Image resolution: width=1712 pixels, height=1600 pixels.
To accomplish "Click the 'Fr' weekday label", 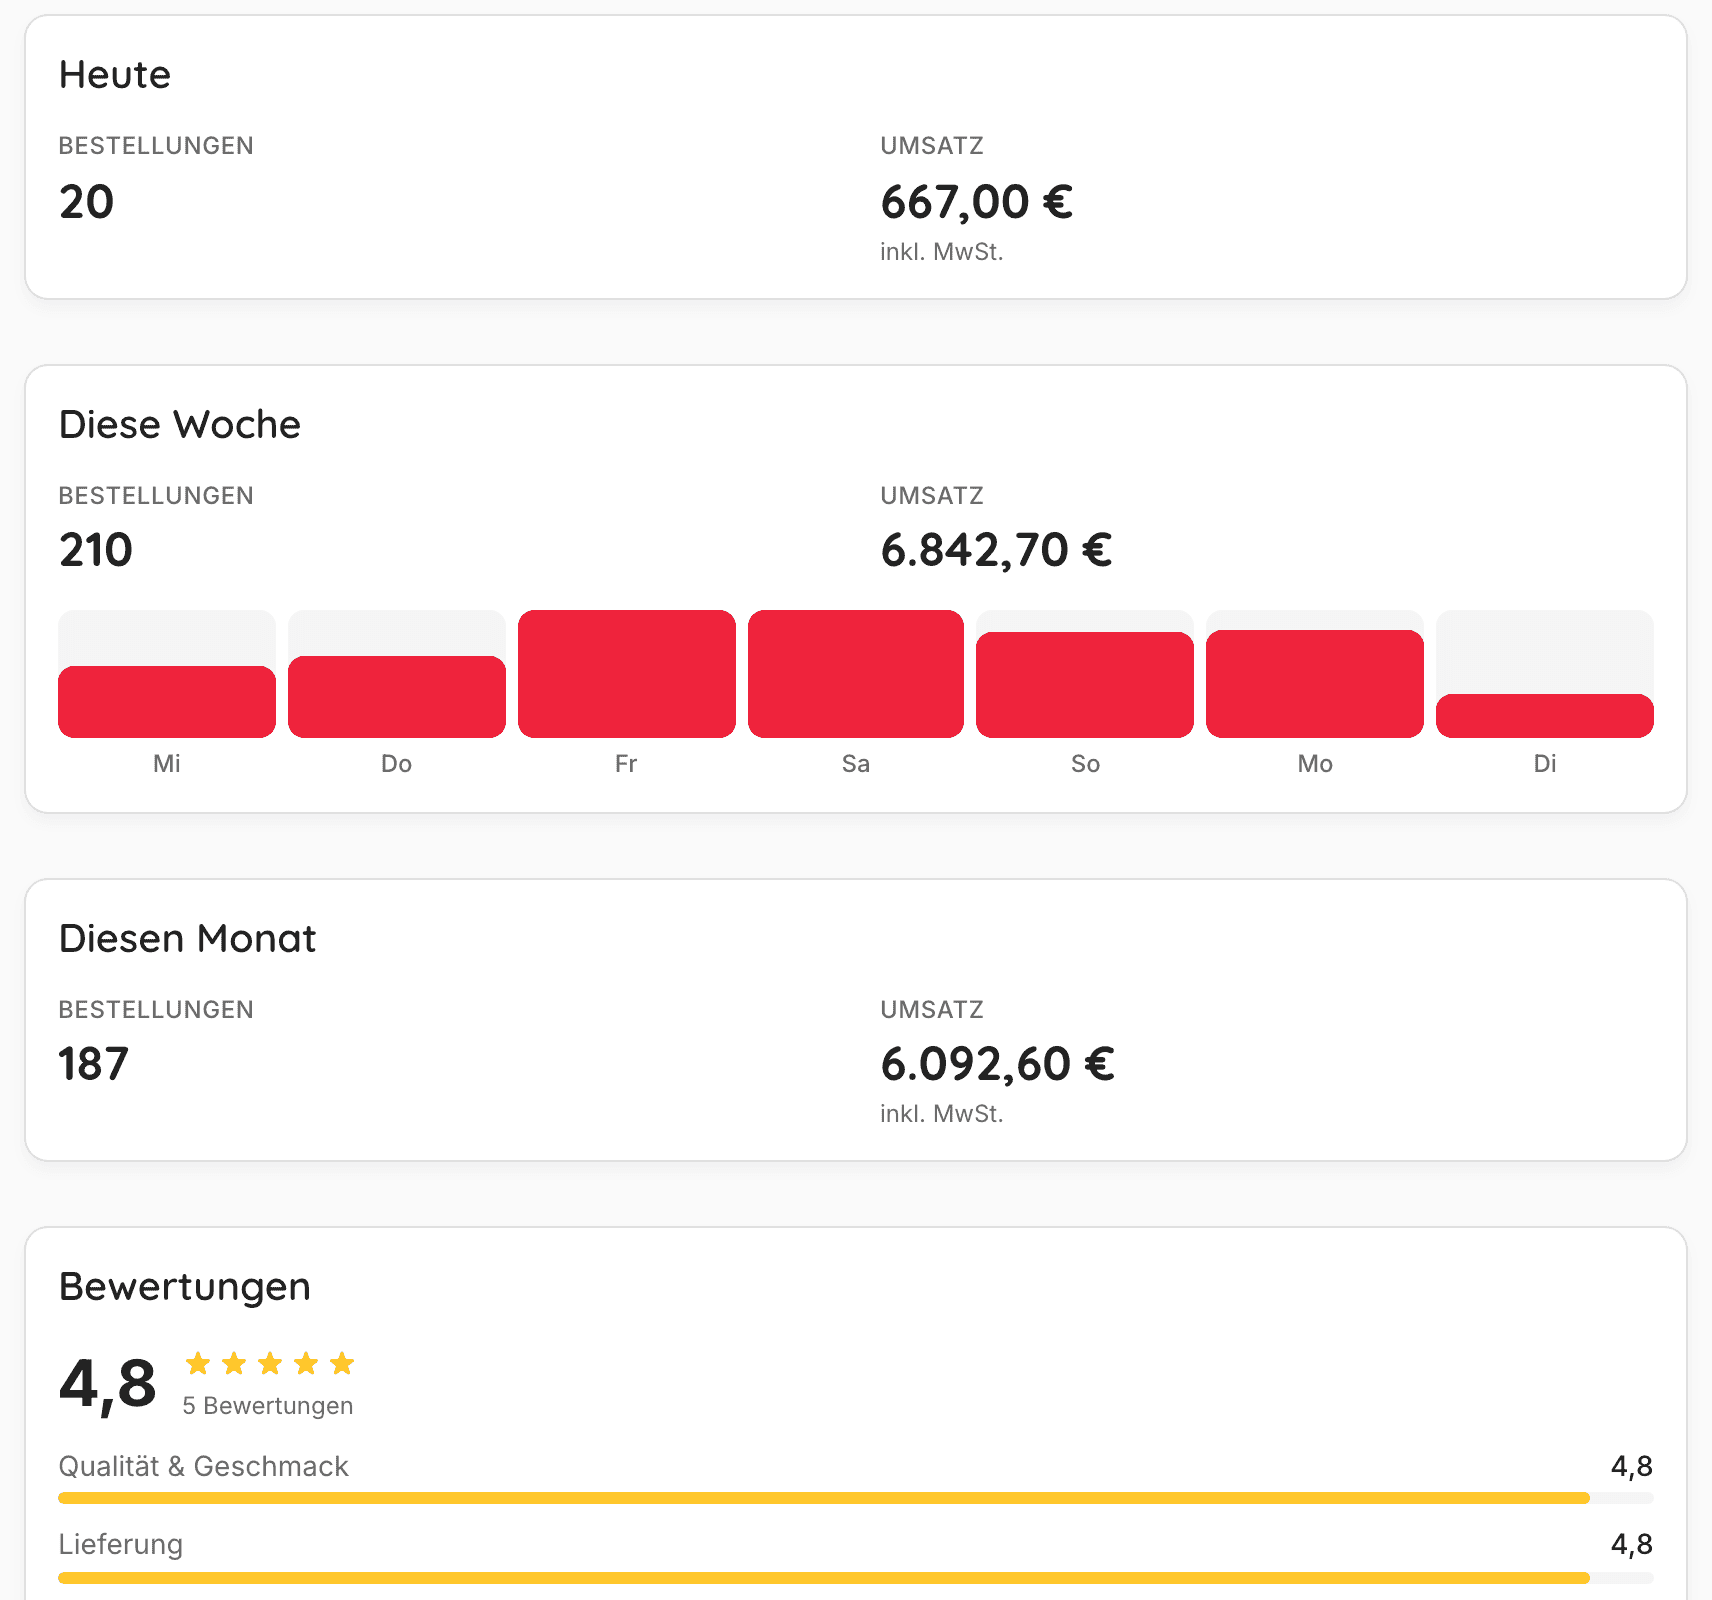I will click(626, 764).
